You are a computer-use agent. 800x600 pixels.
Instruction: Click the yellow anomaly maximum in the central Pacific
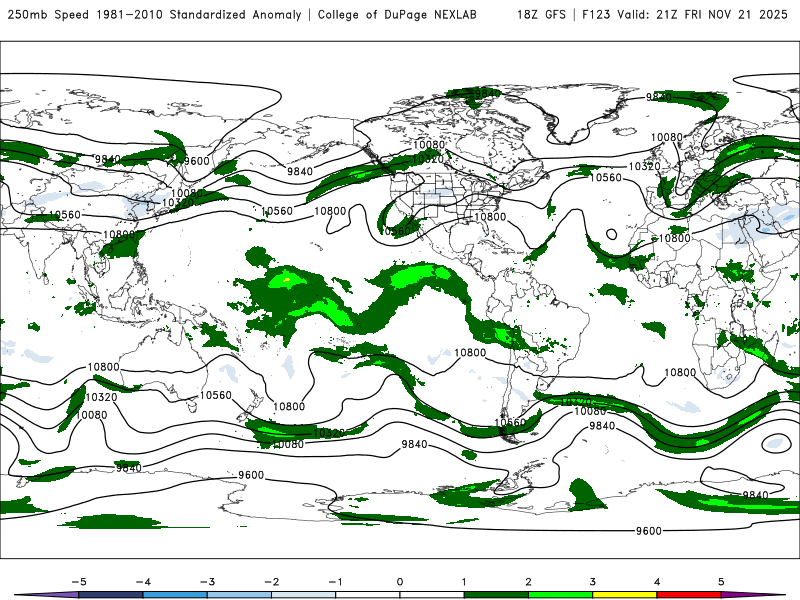[x=286, y=280]
